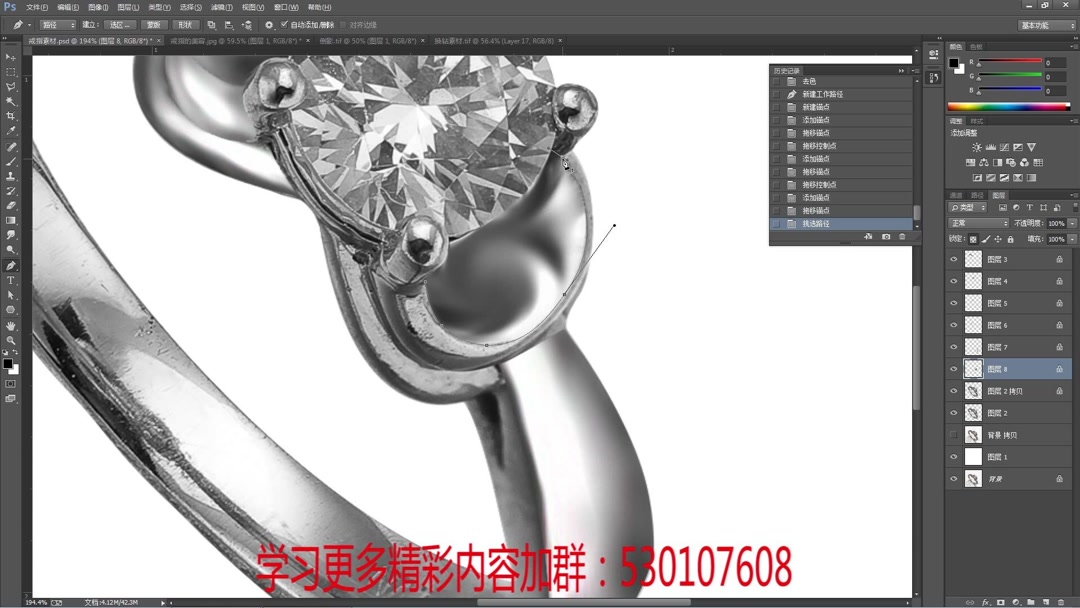Select the Pen tool in the toolbox
The image size is (1080, 608).
pyautogui.click(x=11, y=264)
